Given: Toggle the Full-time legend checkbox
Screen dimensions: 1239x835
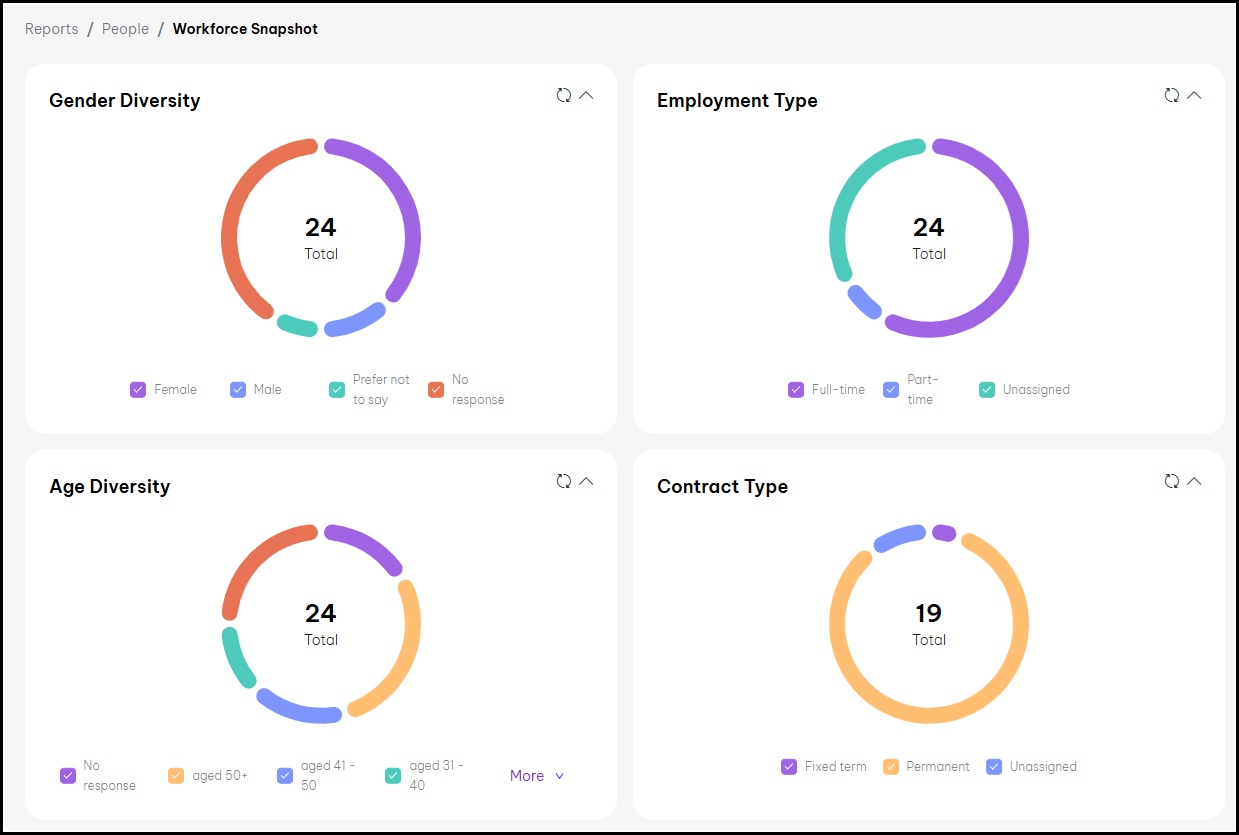Looking at the screenshot, I should tap(796, 390).
